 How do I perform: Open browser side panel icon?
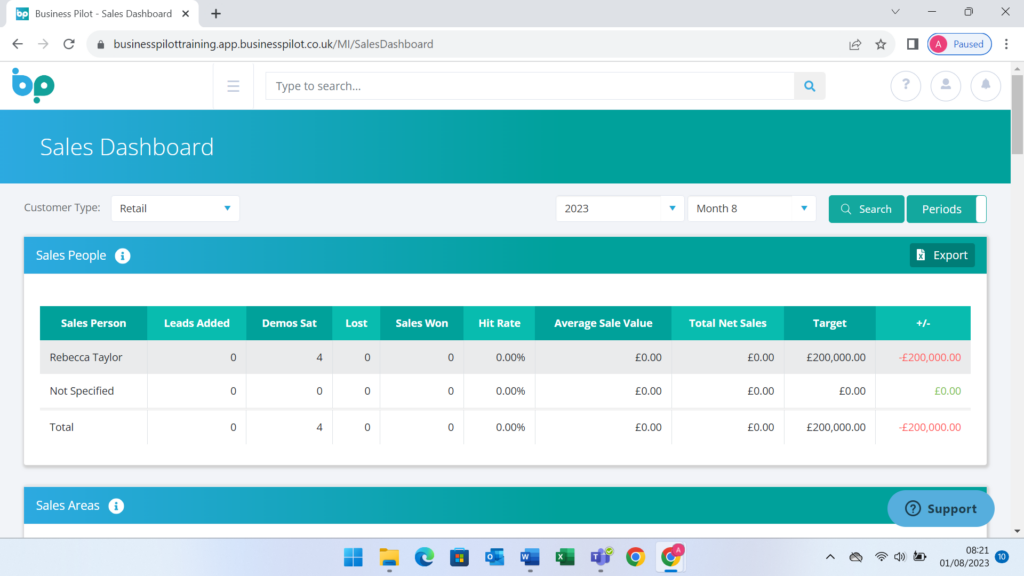click(x=912, y=44)
